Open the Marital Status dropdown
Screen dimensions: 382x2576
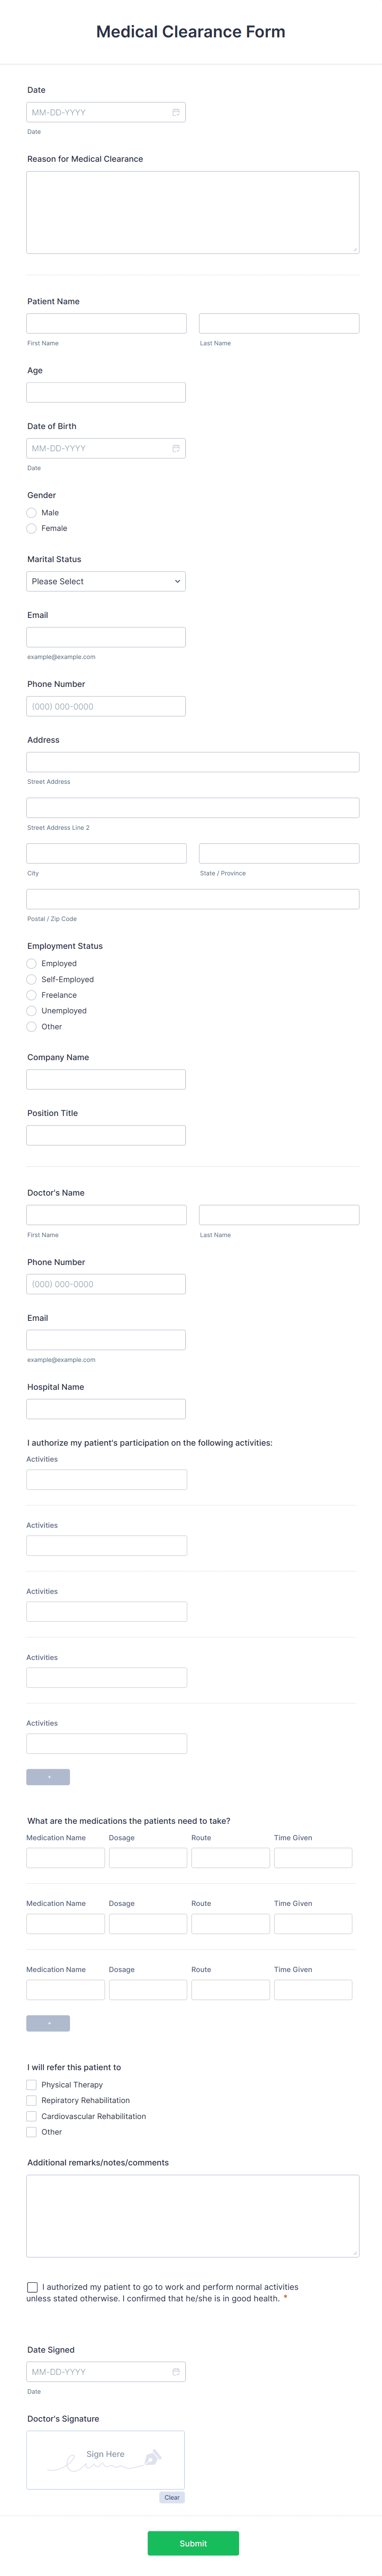coord(105,581)
